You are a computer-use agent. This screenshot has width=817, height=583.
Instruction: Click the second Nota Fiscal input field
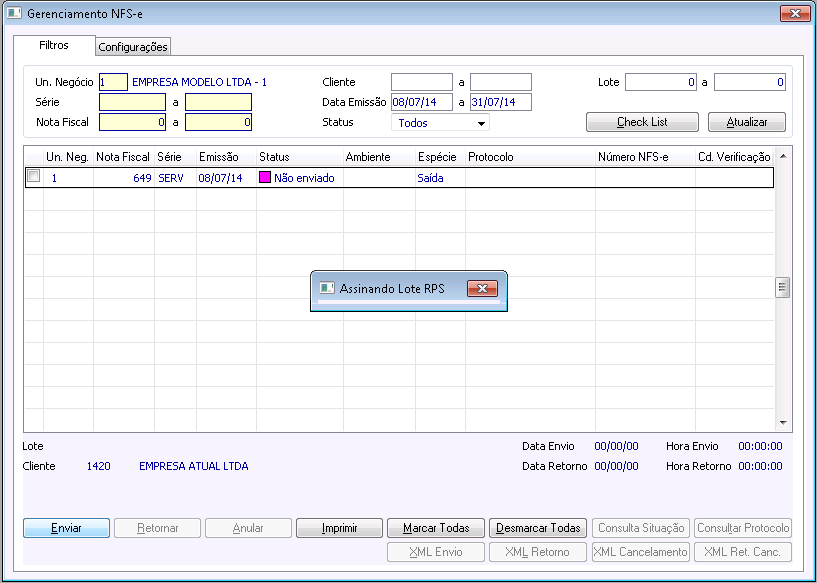(218, 122)
